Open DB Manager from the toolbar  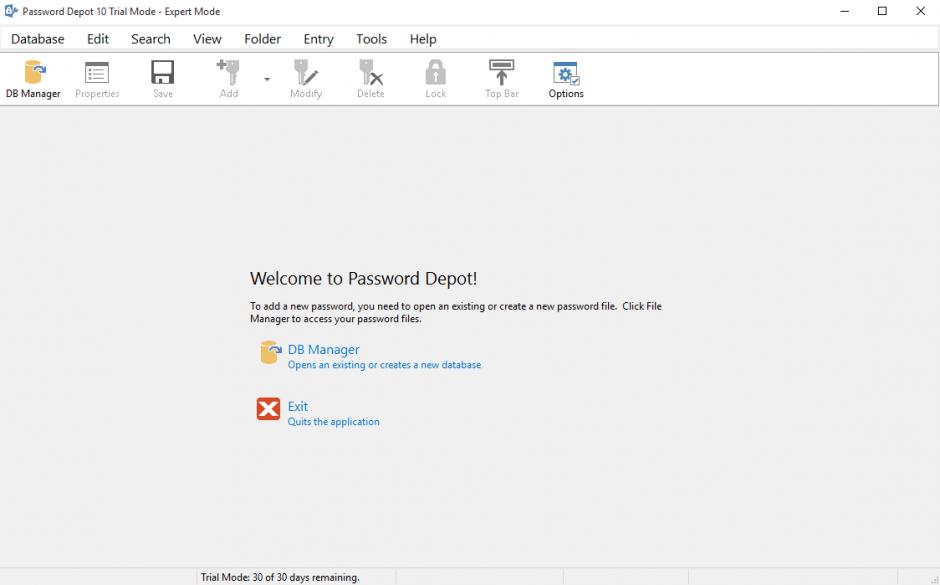34,79
